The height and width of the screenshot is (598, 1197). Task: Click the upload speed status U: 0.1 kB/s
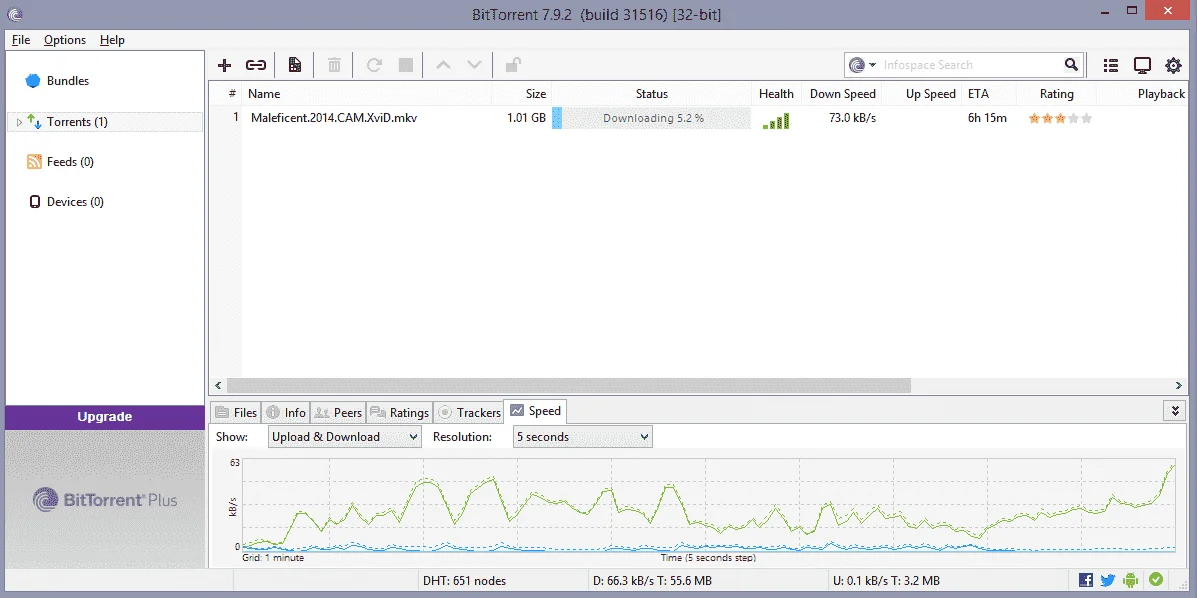[886, 581]
